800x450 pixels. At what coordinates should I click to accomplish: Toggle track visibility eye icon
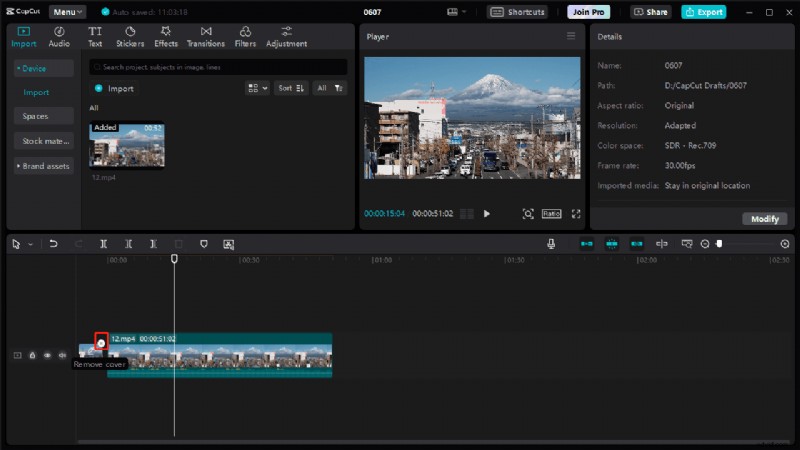tap(47, 355)
